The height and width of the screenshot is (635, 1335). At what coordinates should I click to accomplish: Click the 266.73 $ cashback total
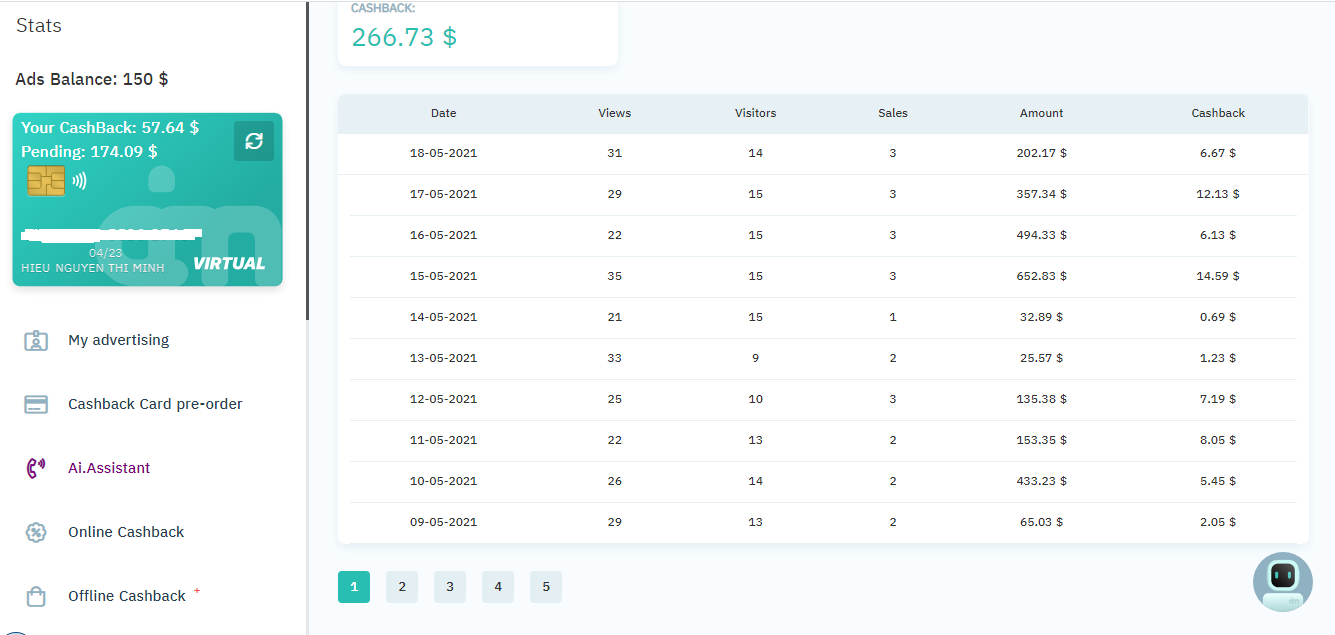tap(404, 37)
